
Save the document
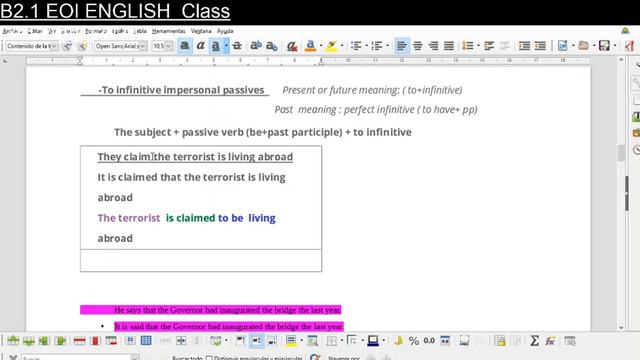604,46
